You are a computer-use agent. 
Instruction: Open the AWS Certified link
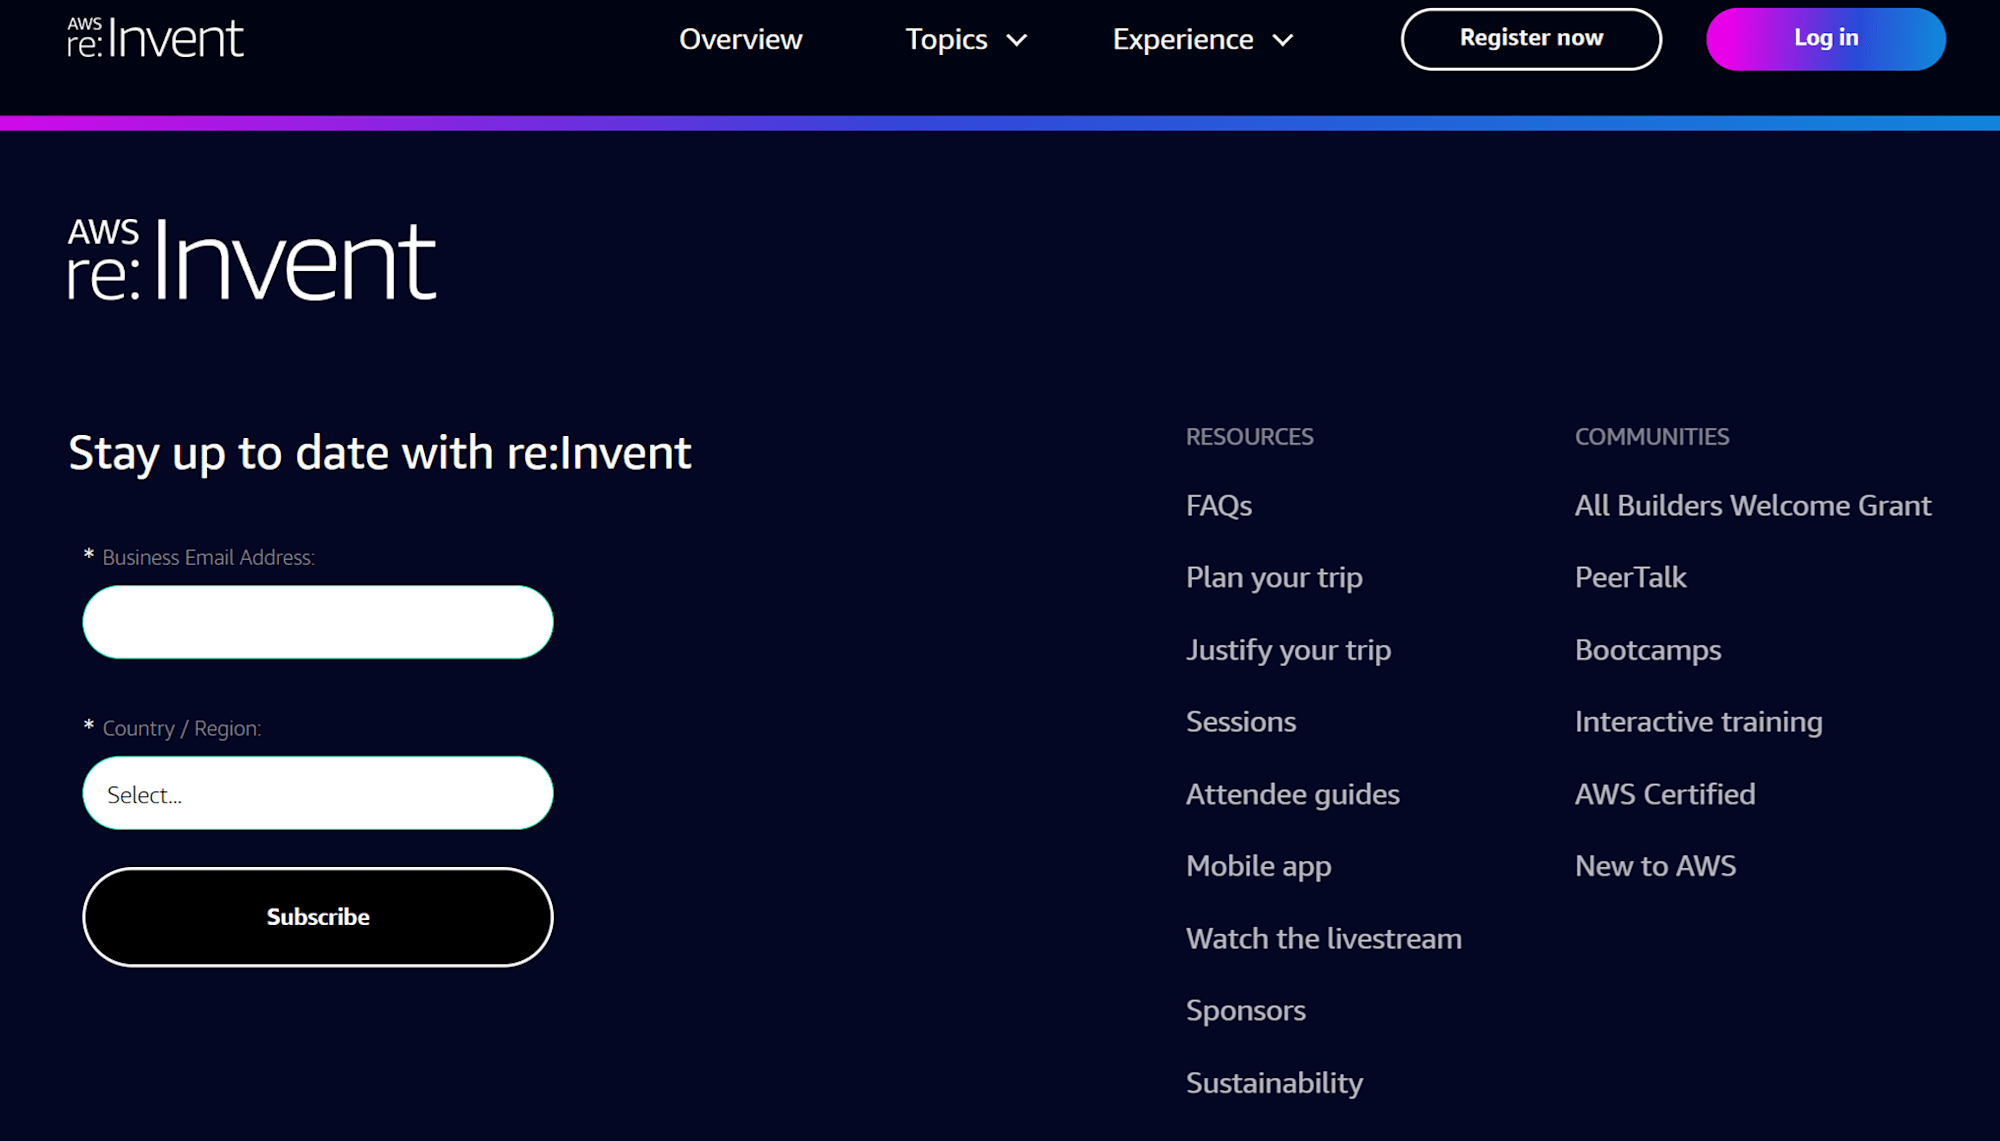(x=1665, y=794)
